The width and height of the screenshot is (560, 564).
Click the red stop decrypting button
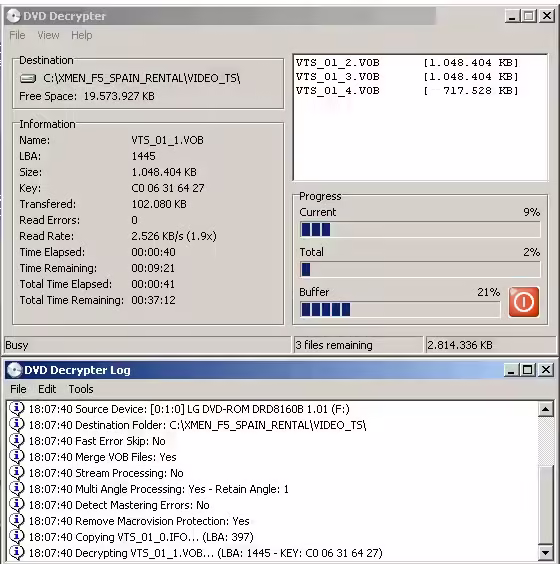click(524, 302)
